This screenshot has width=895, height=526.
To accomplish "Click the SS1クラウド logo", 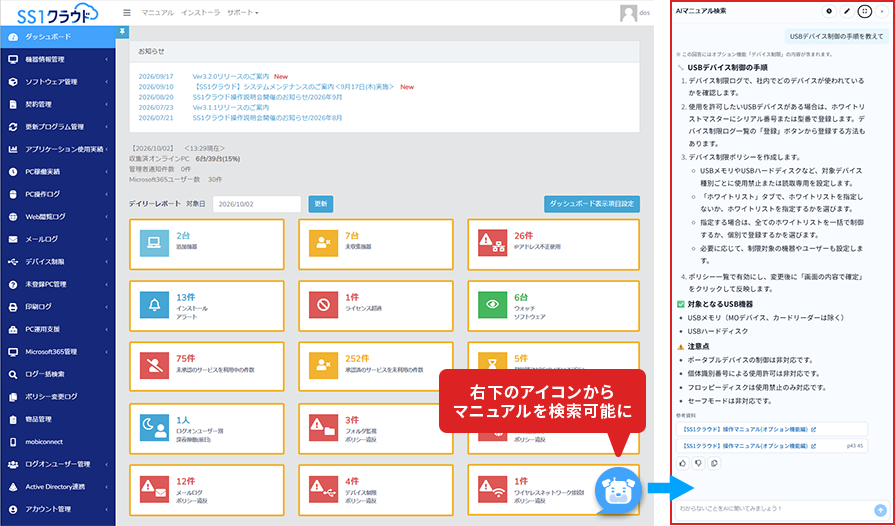I will (57, 13).
